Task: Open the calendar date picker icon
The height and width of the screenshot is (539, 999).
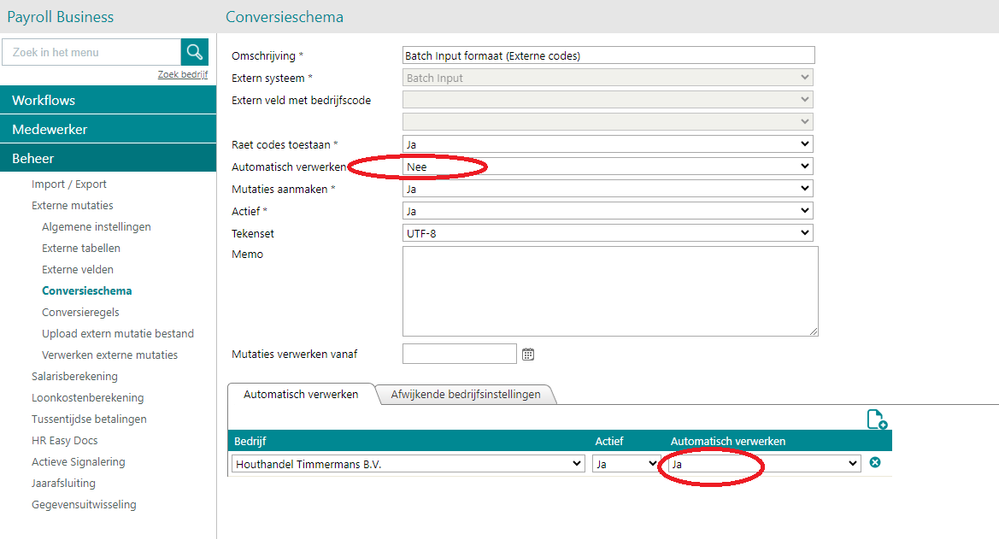Action: (x=529, y=354)
